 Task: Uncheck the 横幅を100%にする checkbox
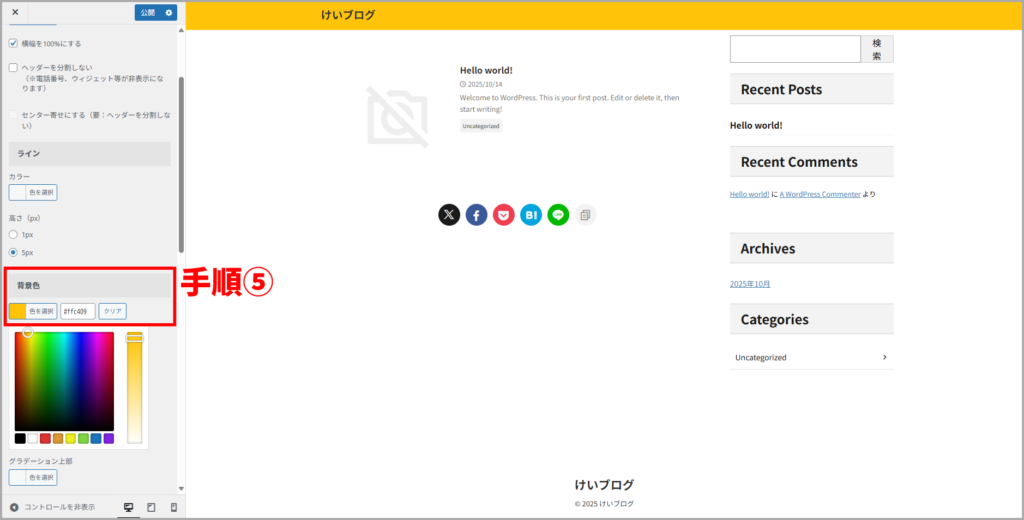[x=13, y=44]
